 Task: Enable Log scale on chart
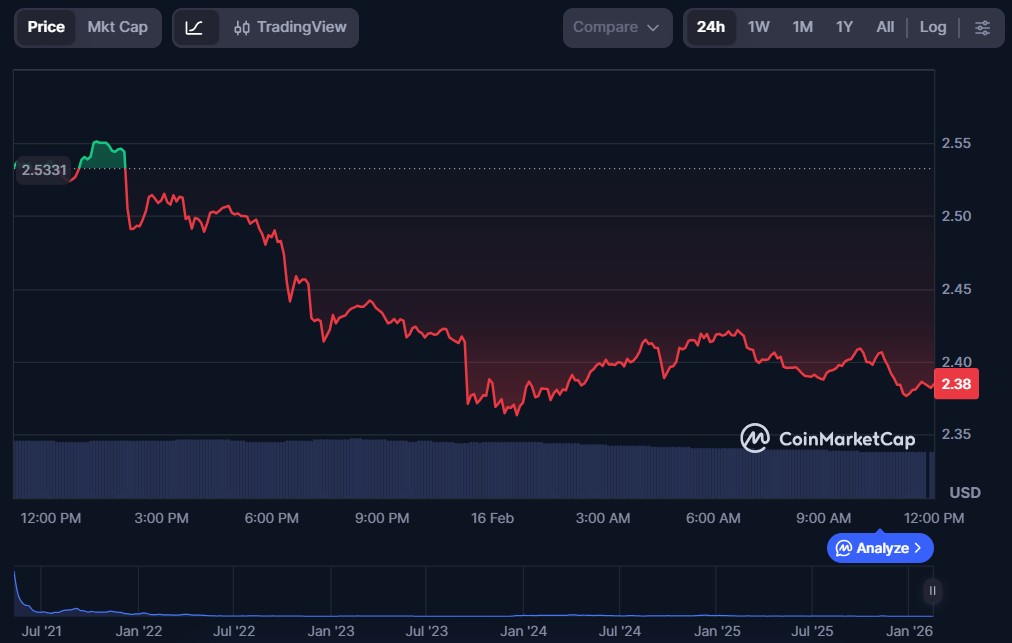click(932, 27)
